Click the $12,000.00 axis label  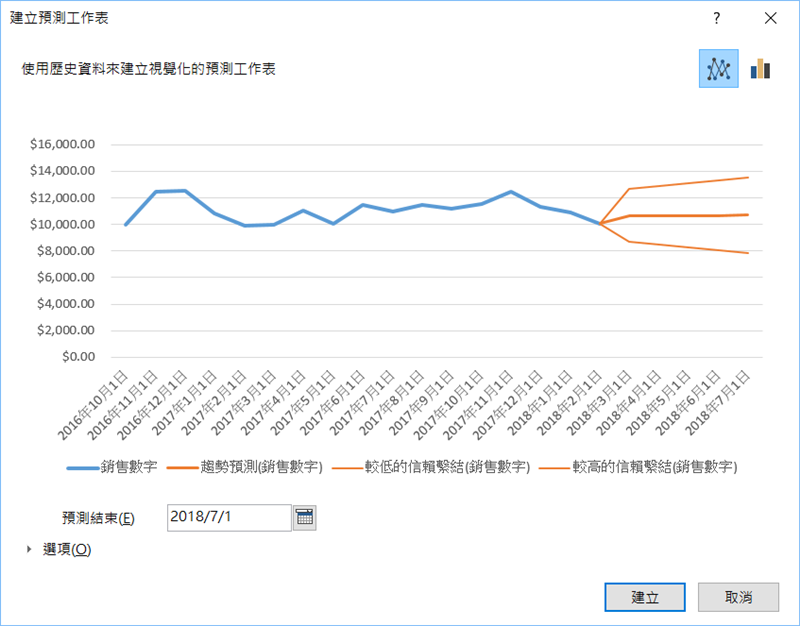[x=62, y=197]
